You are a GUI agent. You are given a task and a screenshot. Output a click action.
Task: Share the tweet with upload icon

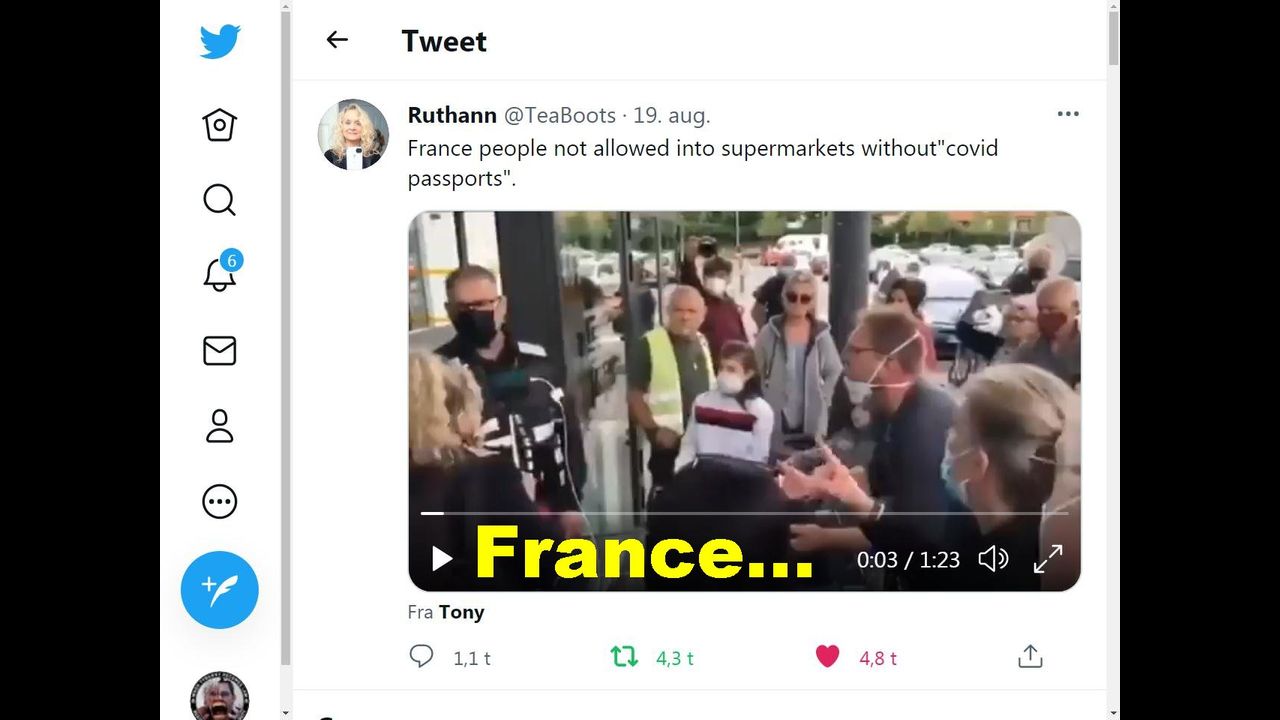(1030, 656)
